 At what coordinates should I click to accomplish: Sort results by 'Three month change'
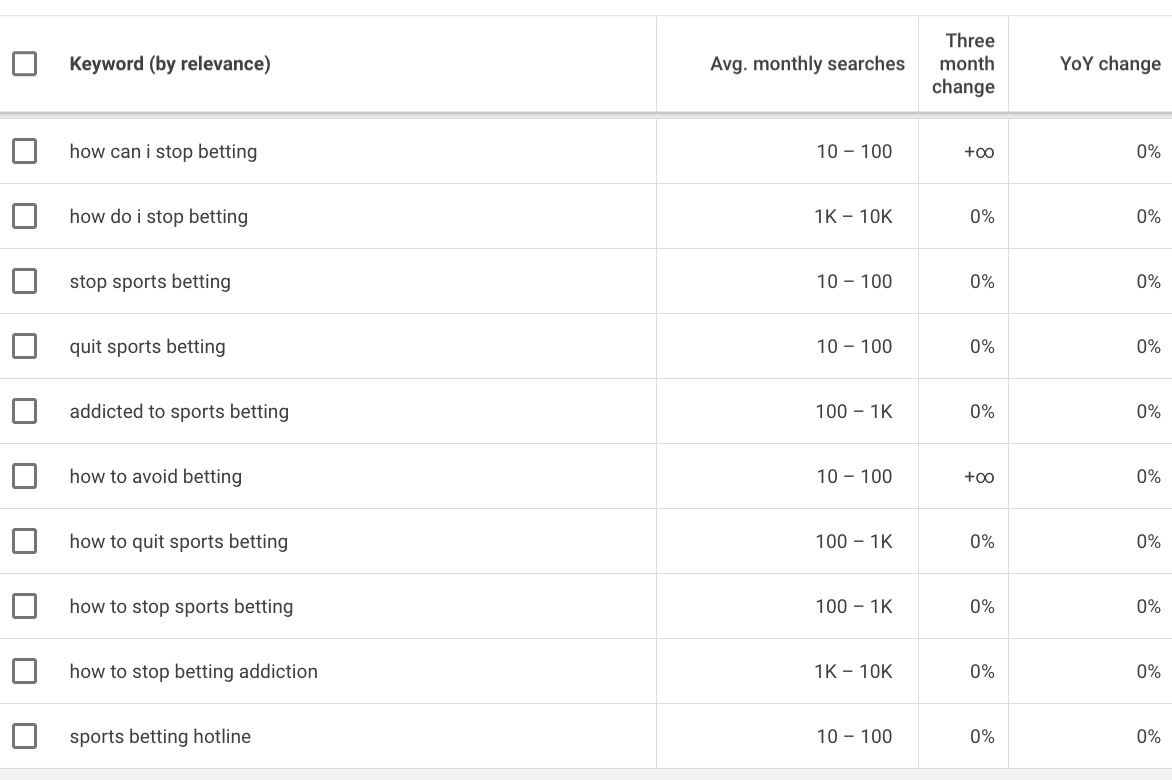(963, 63)
